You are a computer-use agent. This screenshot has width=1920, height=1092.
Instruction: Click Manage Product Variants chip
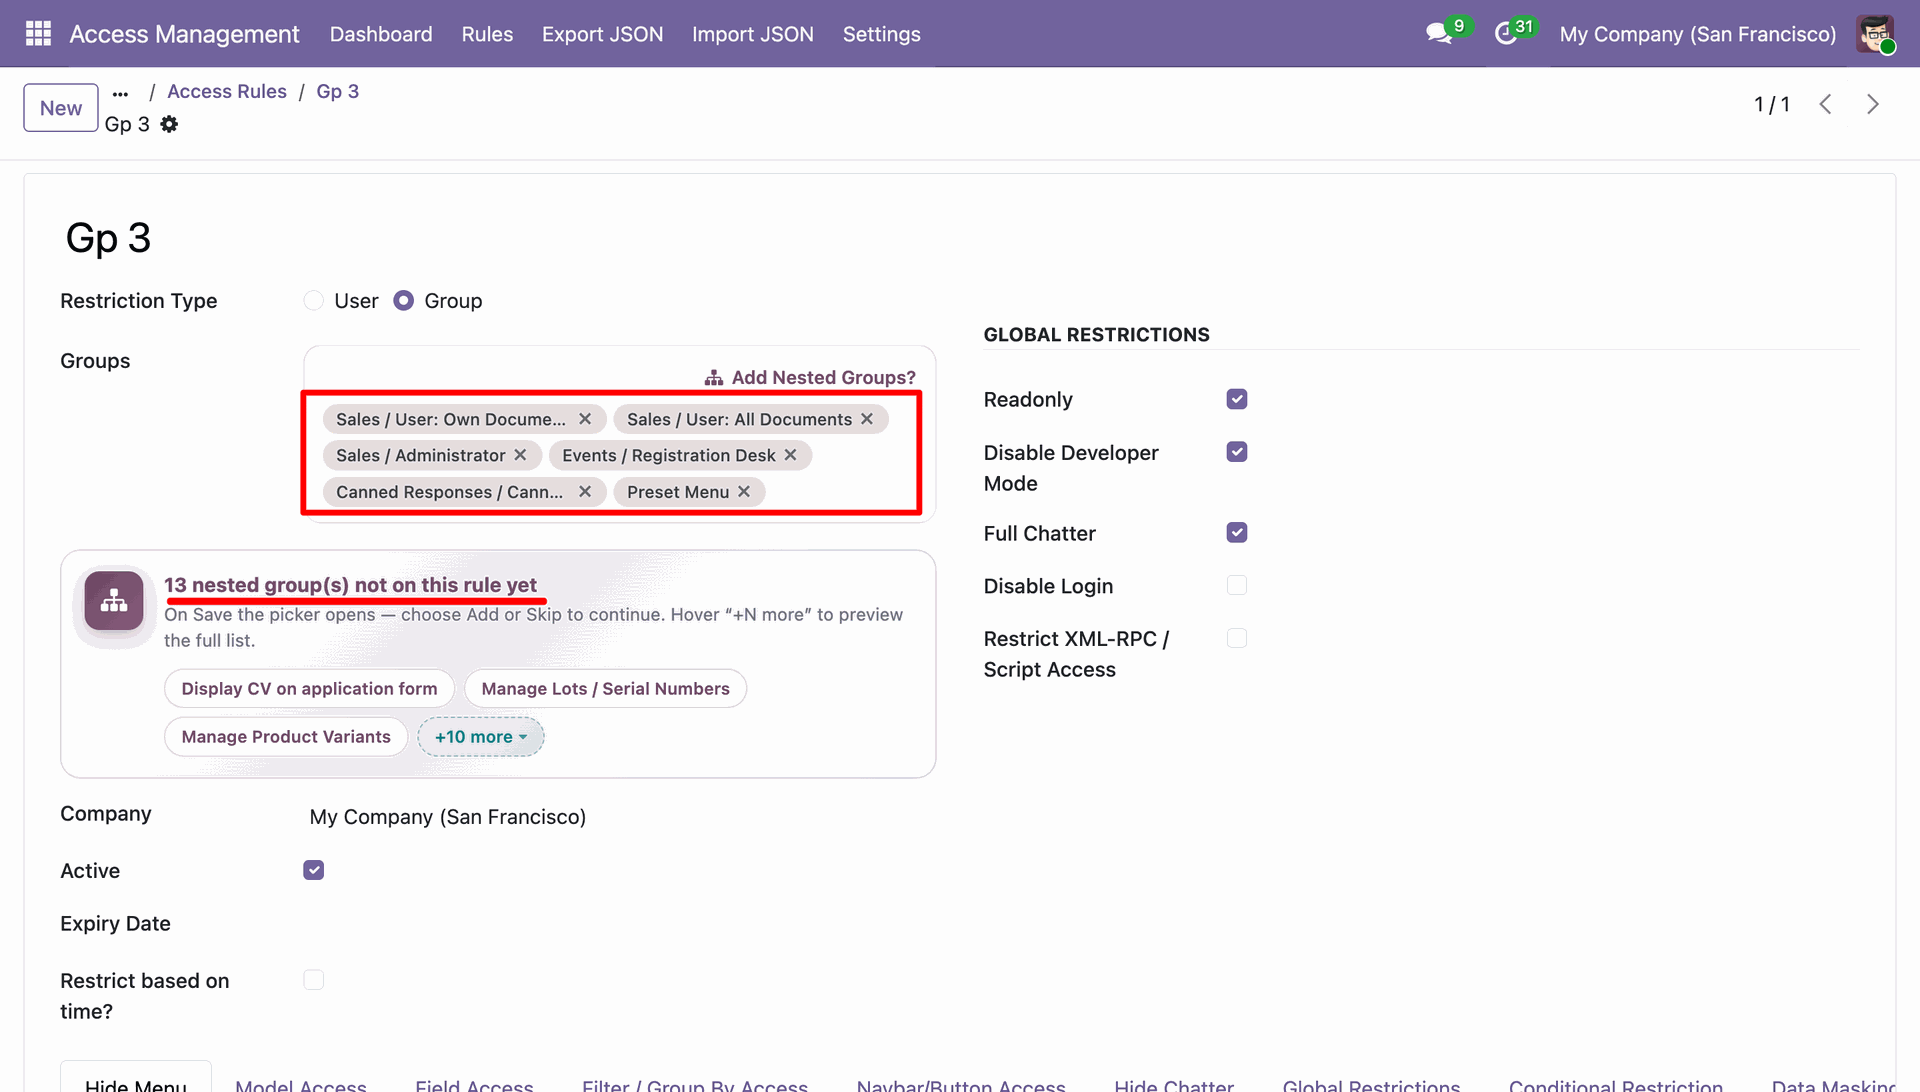(286, 737)
